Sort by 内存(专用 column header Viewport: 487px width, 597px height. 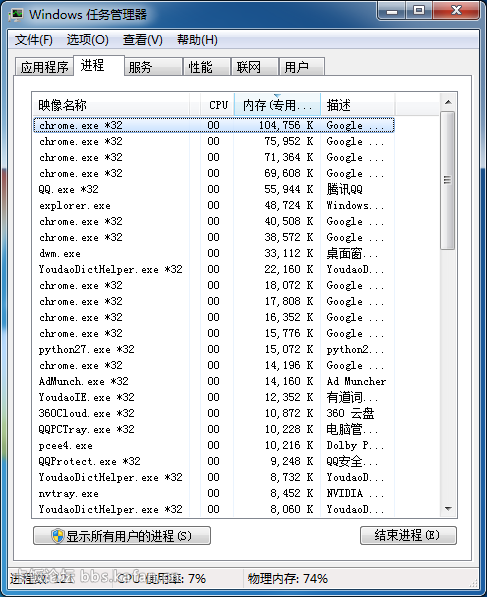pyautogui.click(x=277, y=104)
